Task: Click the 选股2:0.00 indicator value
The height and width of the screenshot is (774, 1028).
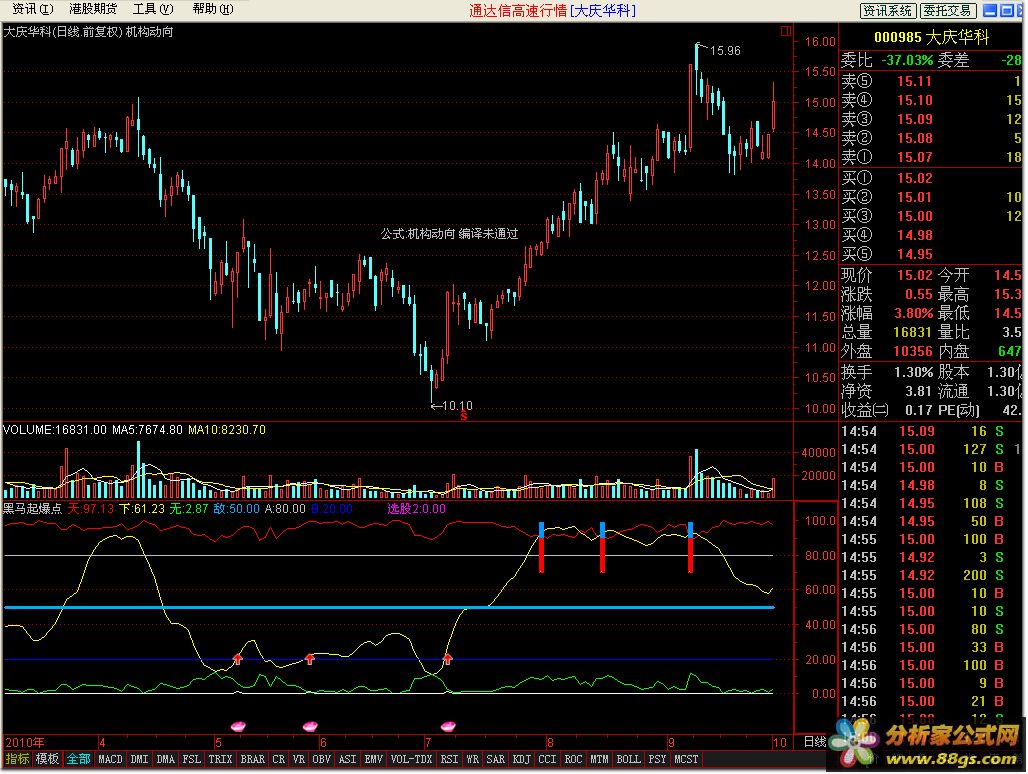Action: (x=416, y=509)
